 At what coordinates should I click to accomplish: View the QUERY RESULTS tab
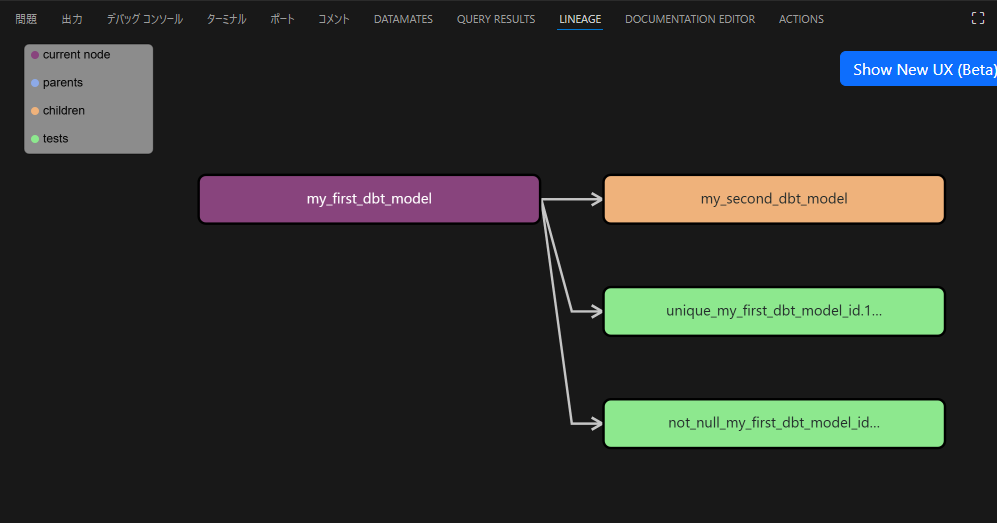pyautogui.click(x=496, y=19)
